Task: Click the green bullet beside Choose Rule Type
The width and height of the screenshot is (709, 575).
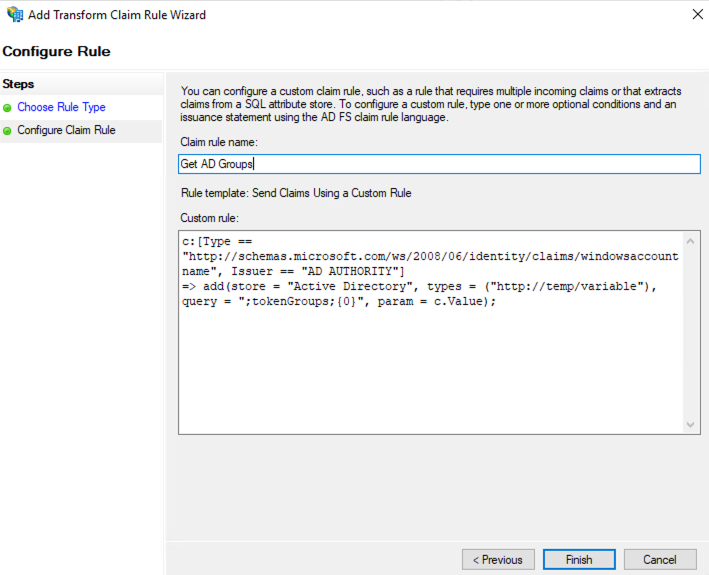Action: 7,108
